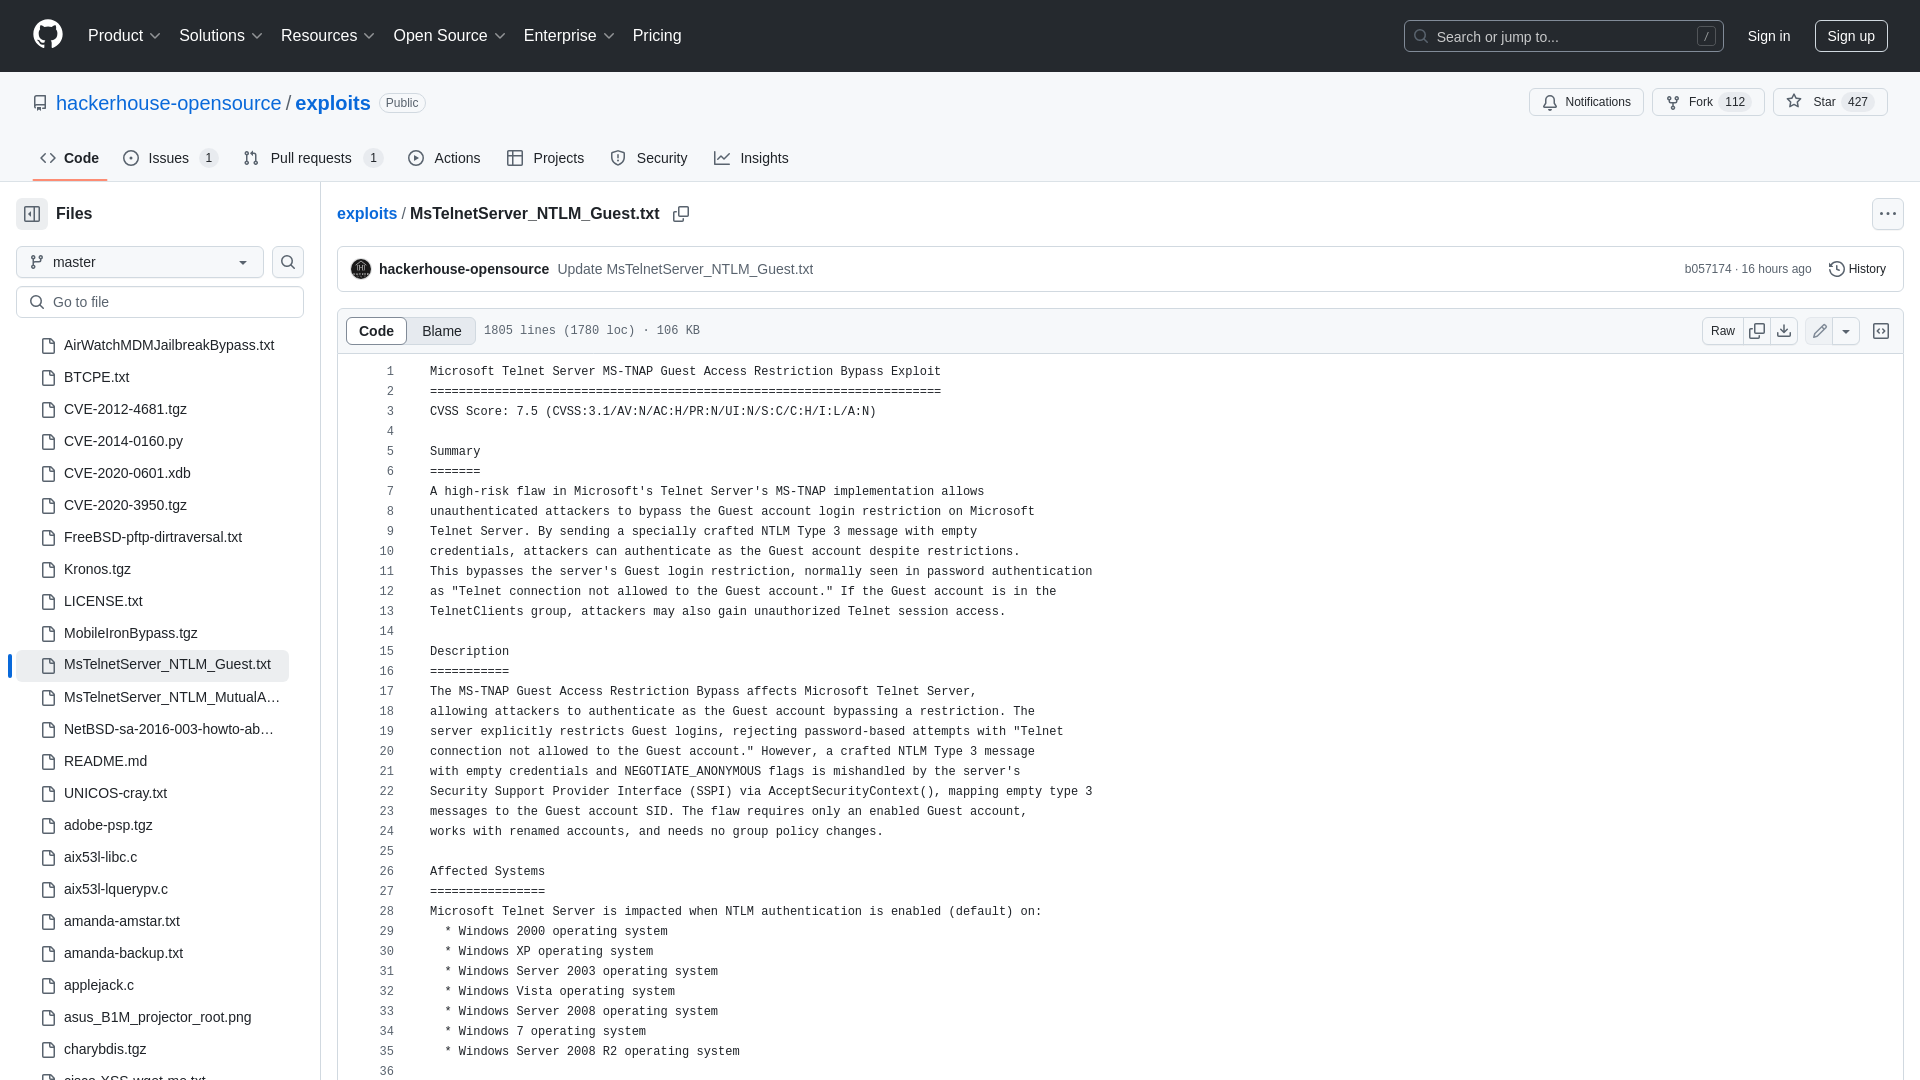This screenshot has width=1920, height=1080.
Task: Open asus_B1M_projector_root.png file entry
Action: point(157,1017)
